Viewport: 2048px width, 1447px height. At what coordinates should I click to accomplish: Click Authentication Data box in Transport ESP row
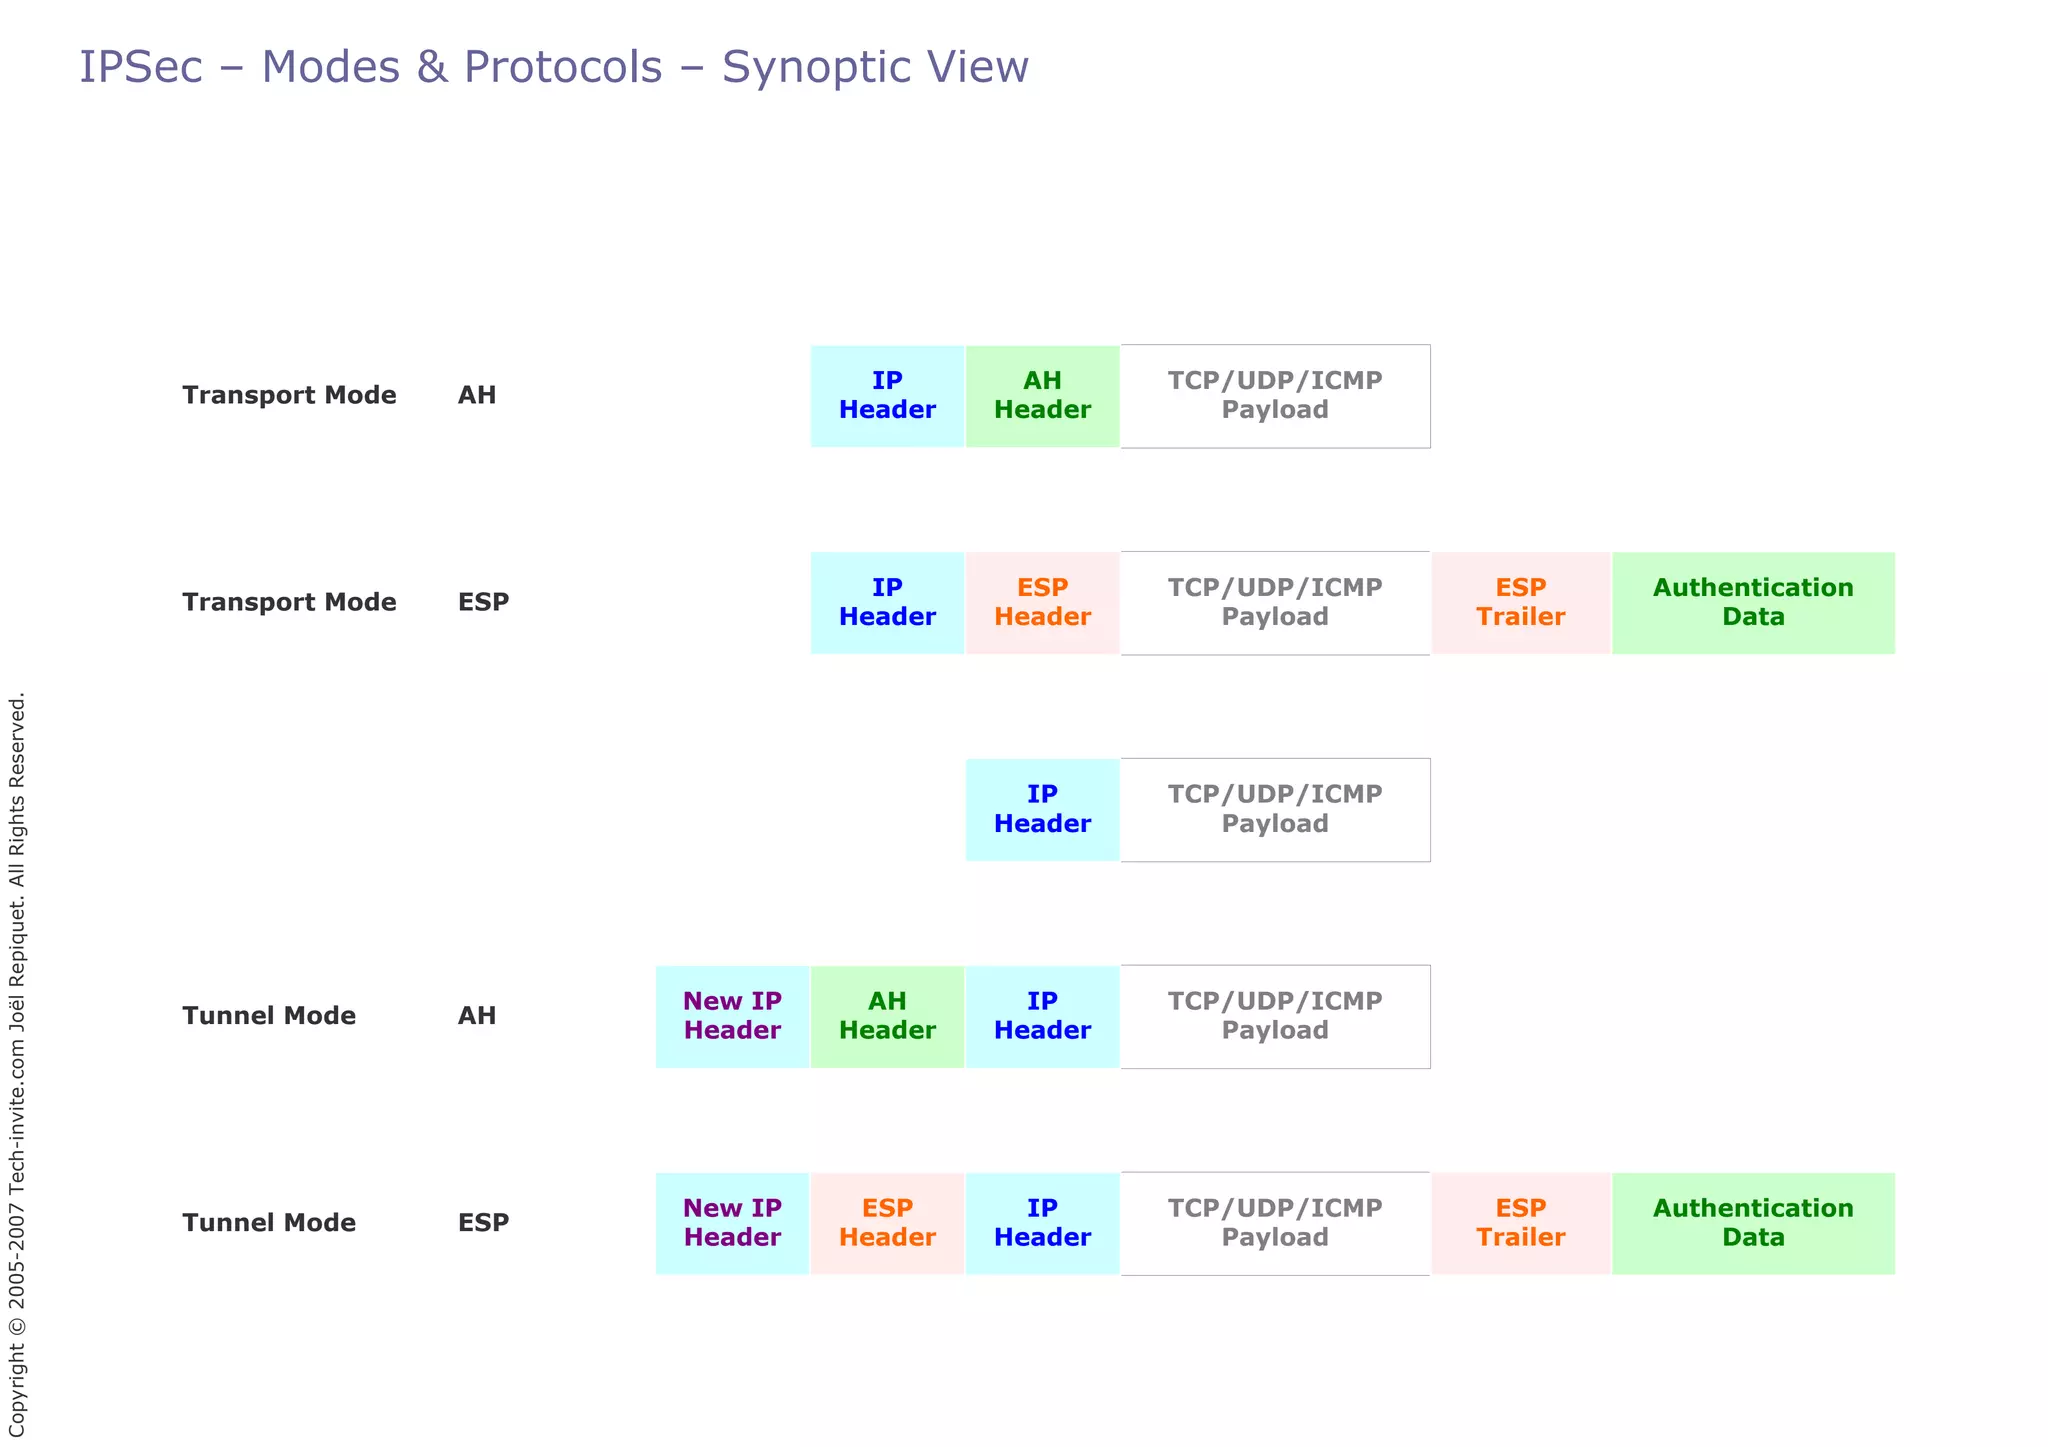click(1753, 603)
